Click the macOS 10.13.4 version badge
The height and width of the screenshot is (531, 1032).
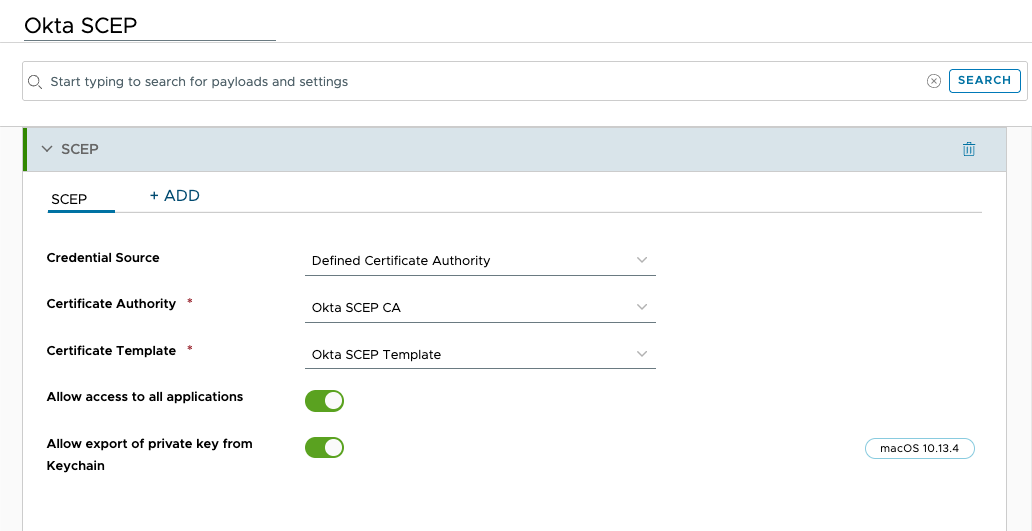(x=919, y=448)
